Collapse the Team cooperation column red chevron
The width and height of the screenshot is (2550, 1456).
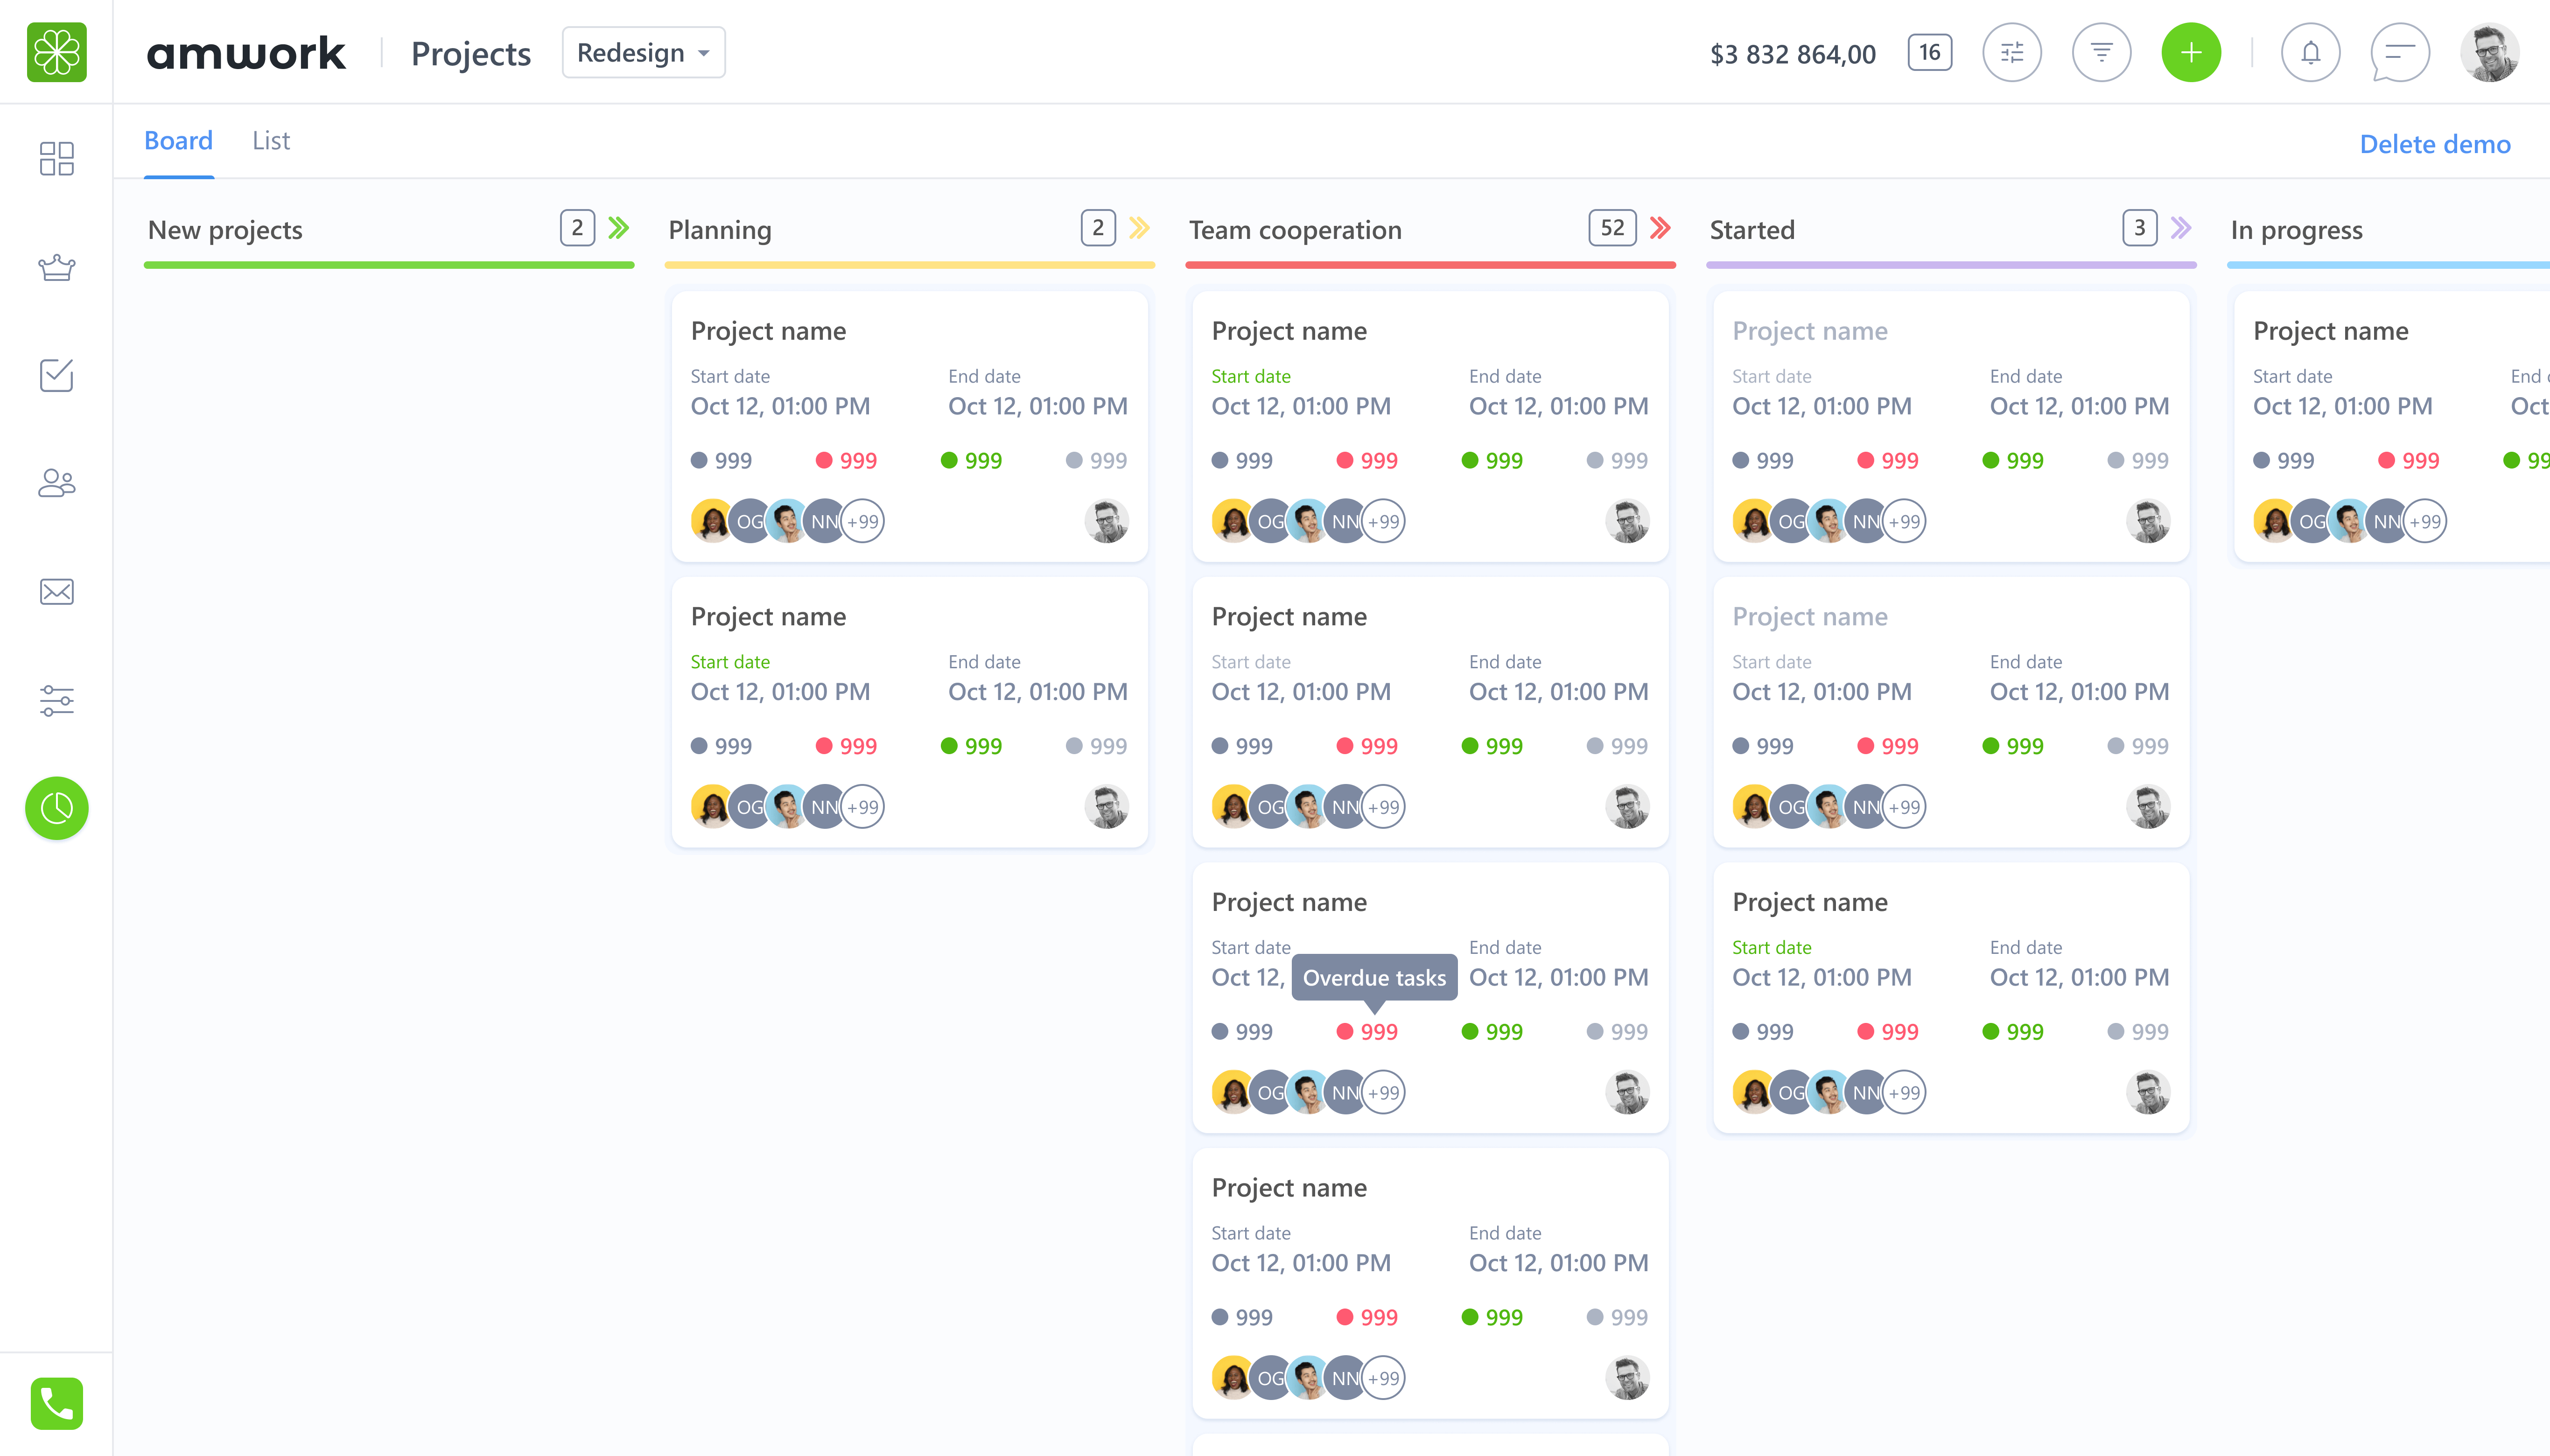pos(1660,228)
